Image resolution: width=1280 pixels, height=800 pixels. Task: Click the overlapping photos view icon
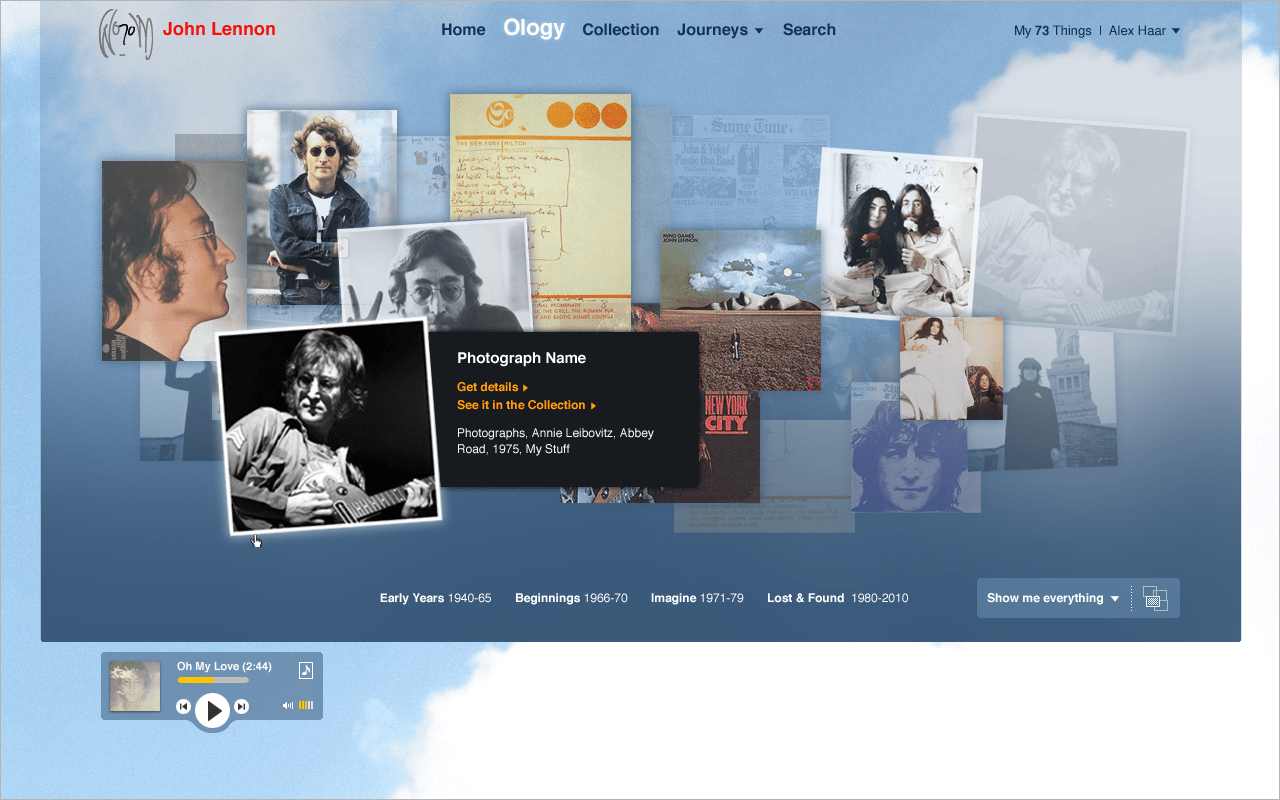tap(1155, 598)
